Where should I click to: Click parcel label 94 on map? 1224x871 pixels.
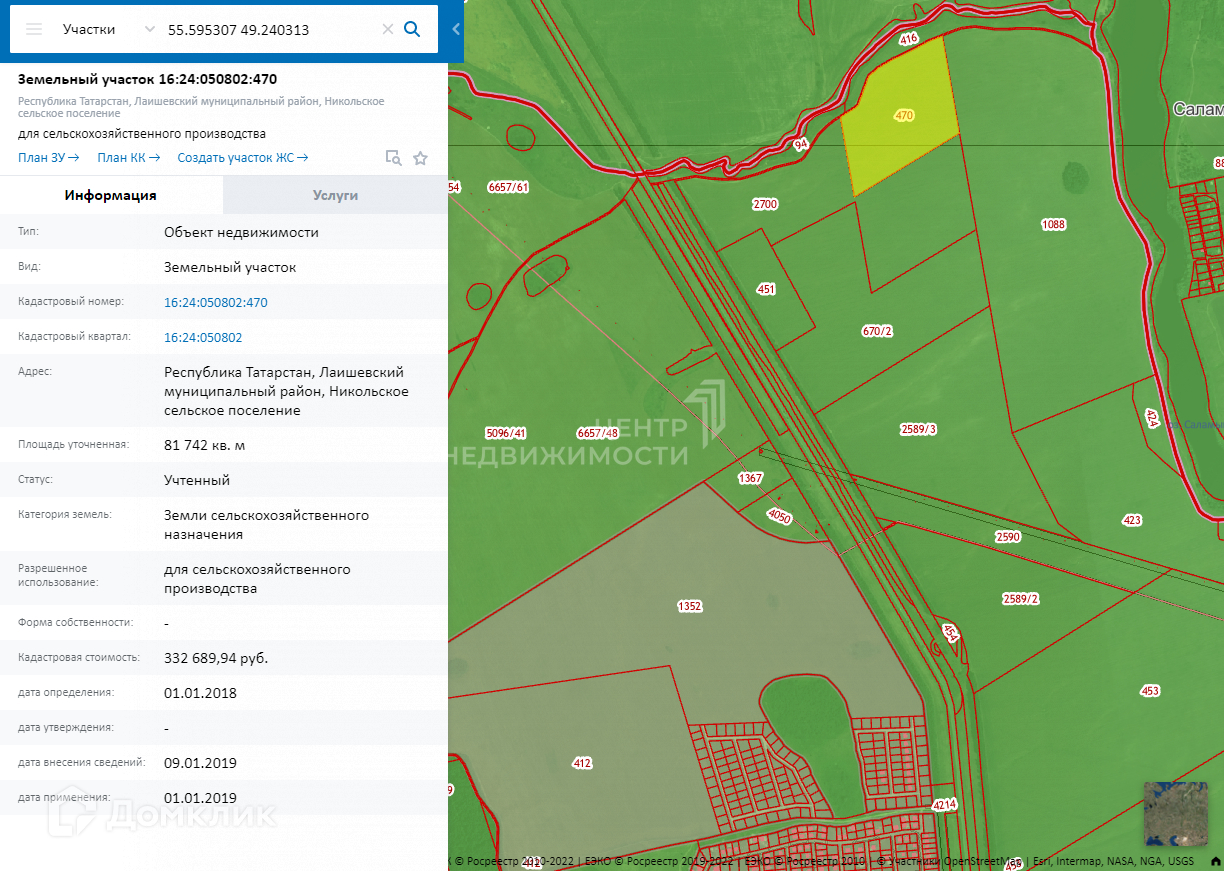click(x=800, y=144)
